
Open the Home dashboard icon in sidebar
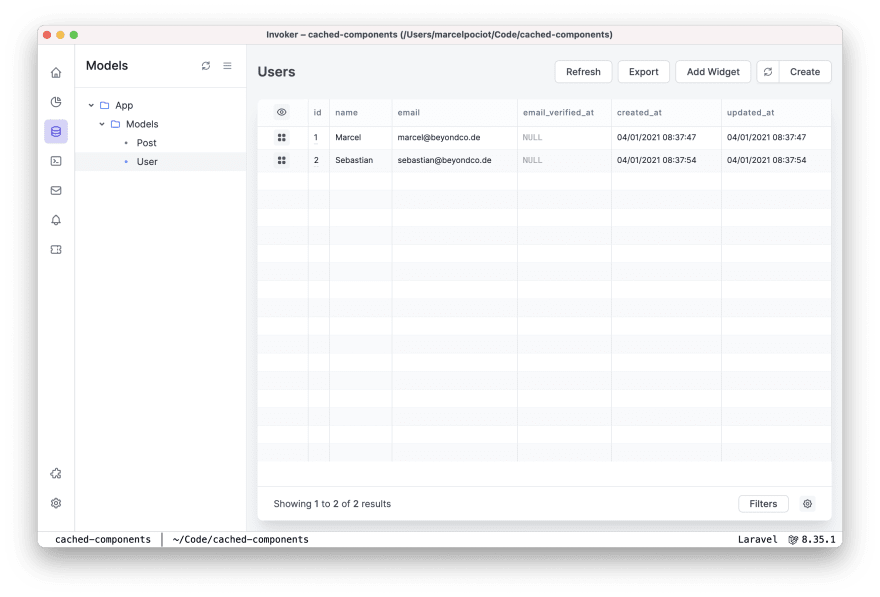56,72
